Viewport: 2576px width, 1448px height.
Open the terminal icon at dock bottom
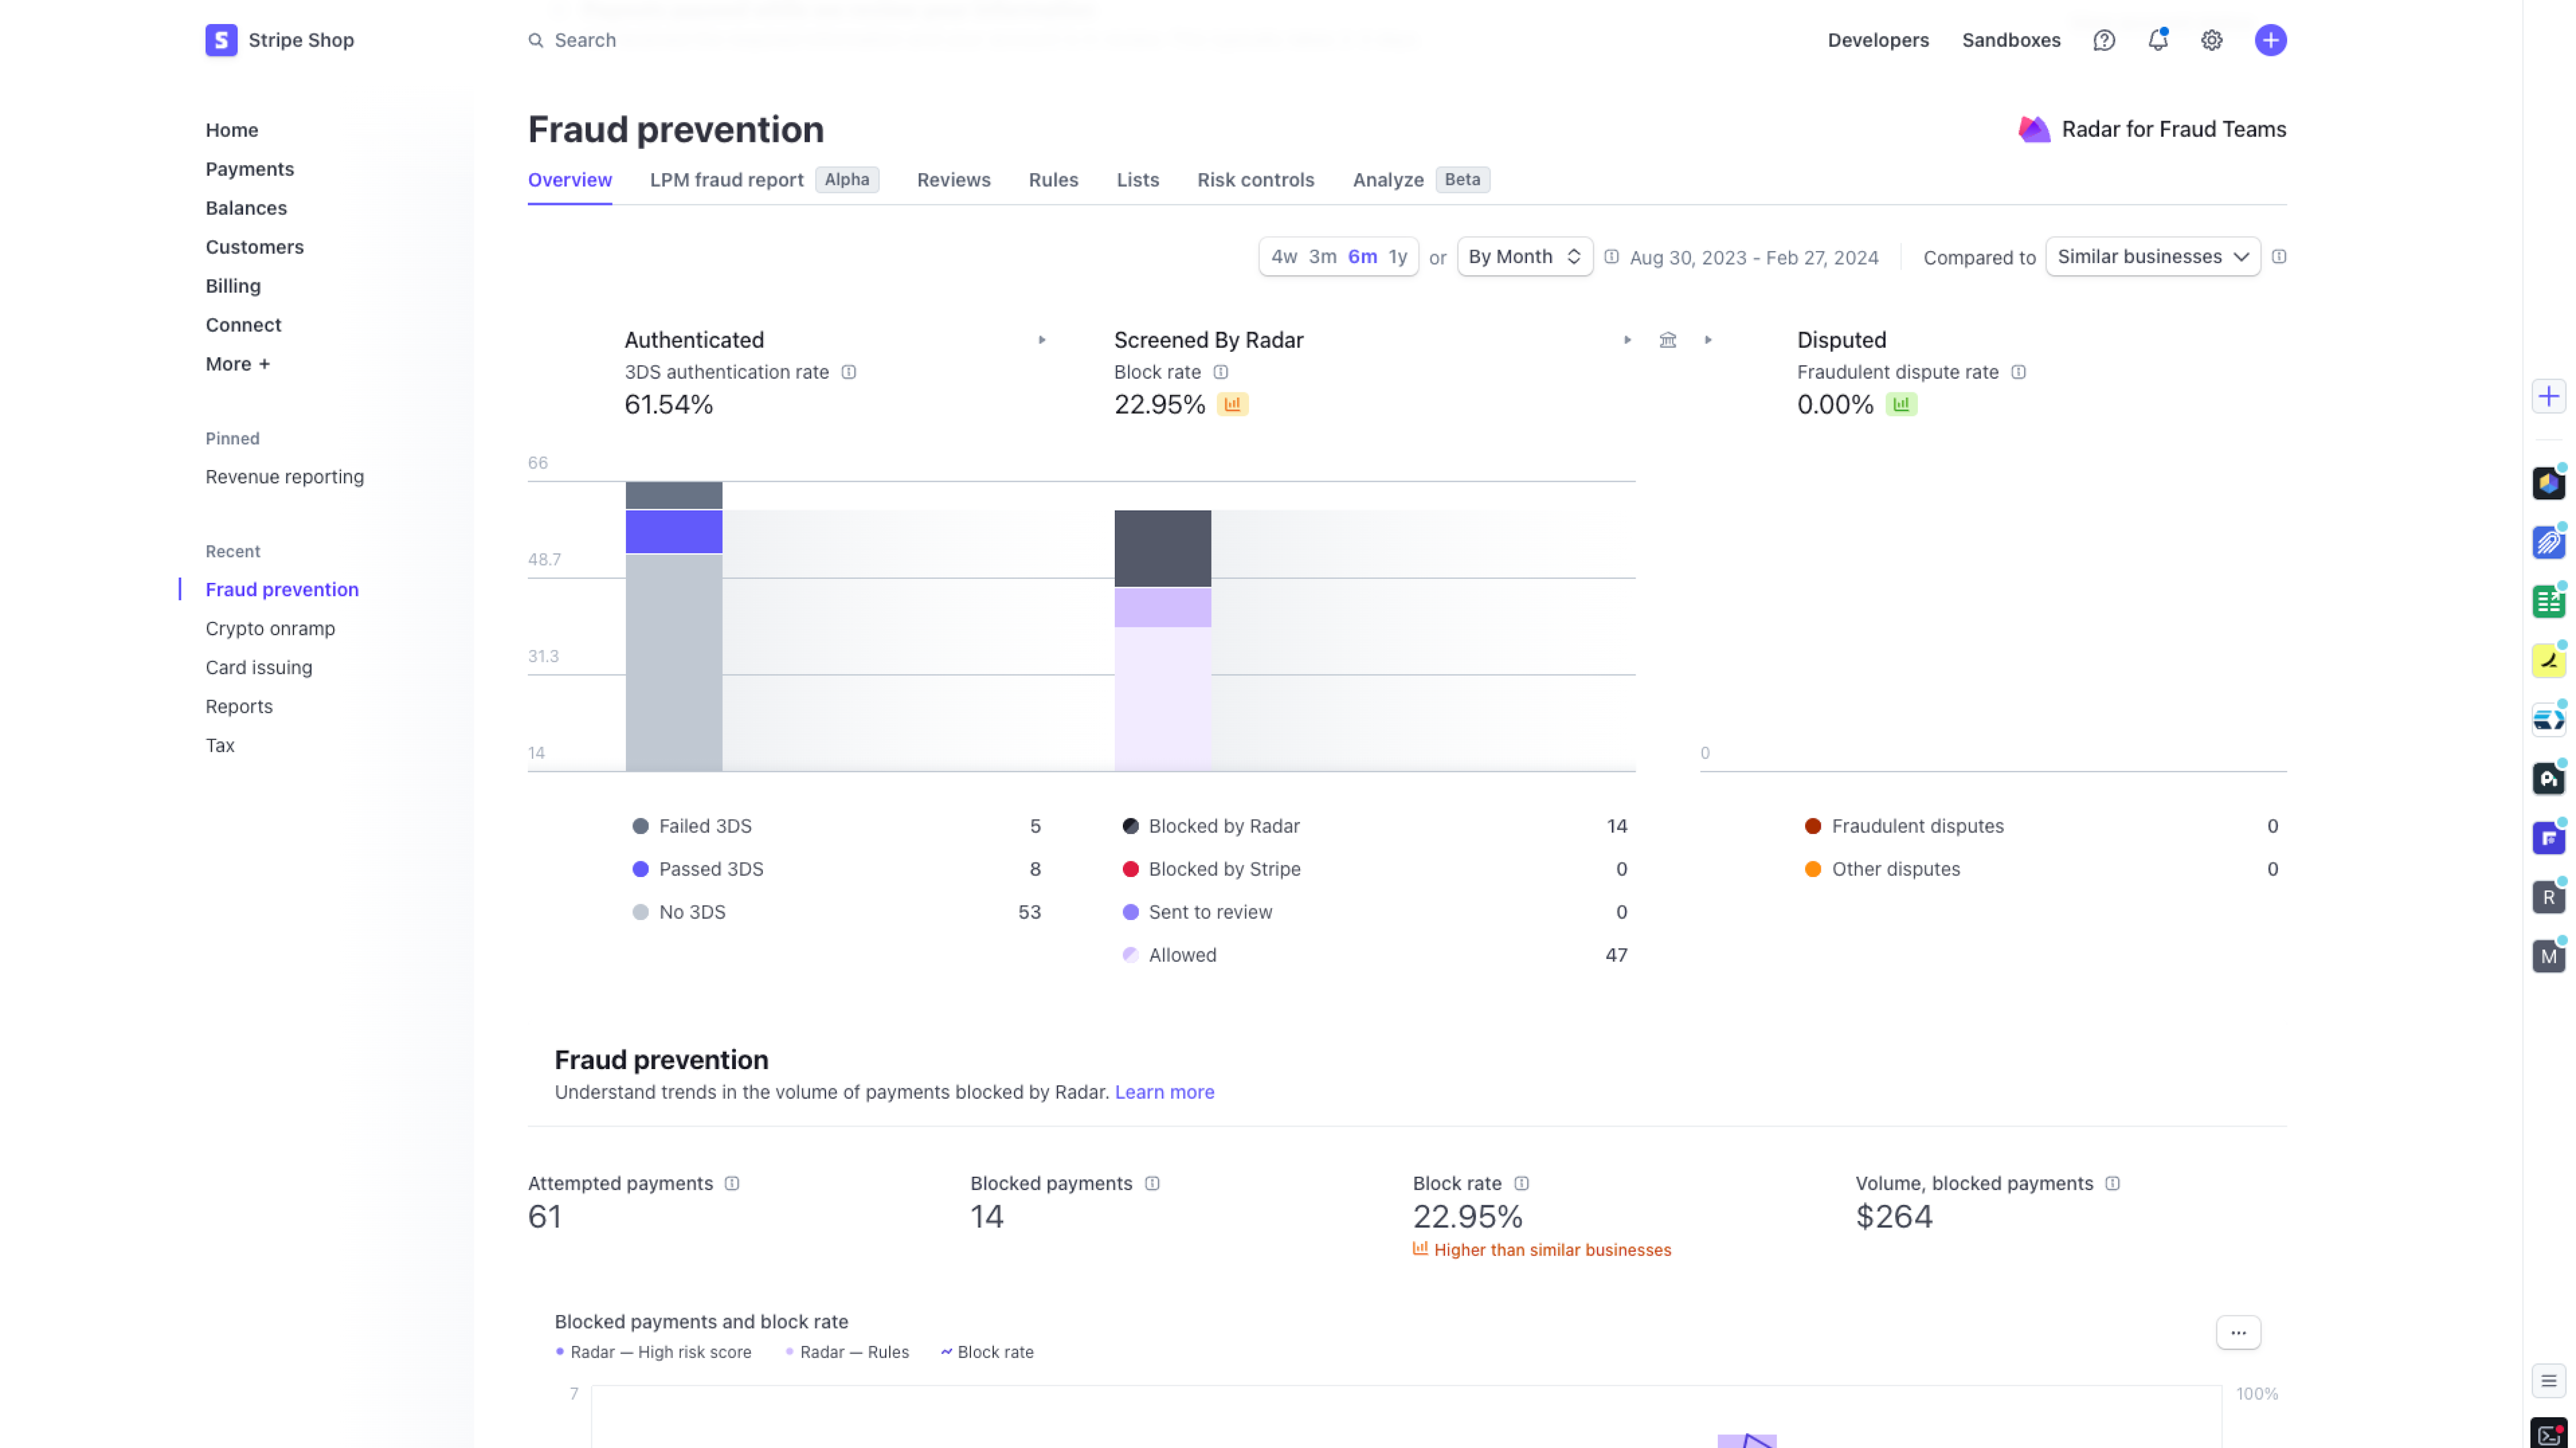[2549, 1433]
